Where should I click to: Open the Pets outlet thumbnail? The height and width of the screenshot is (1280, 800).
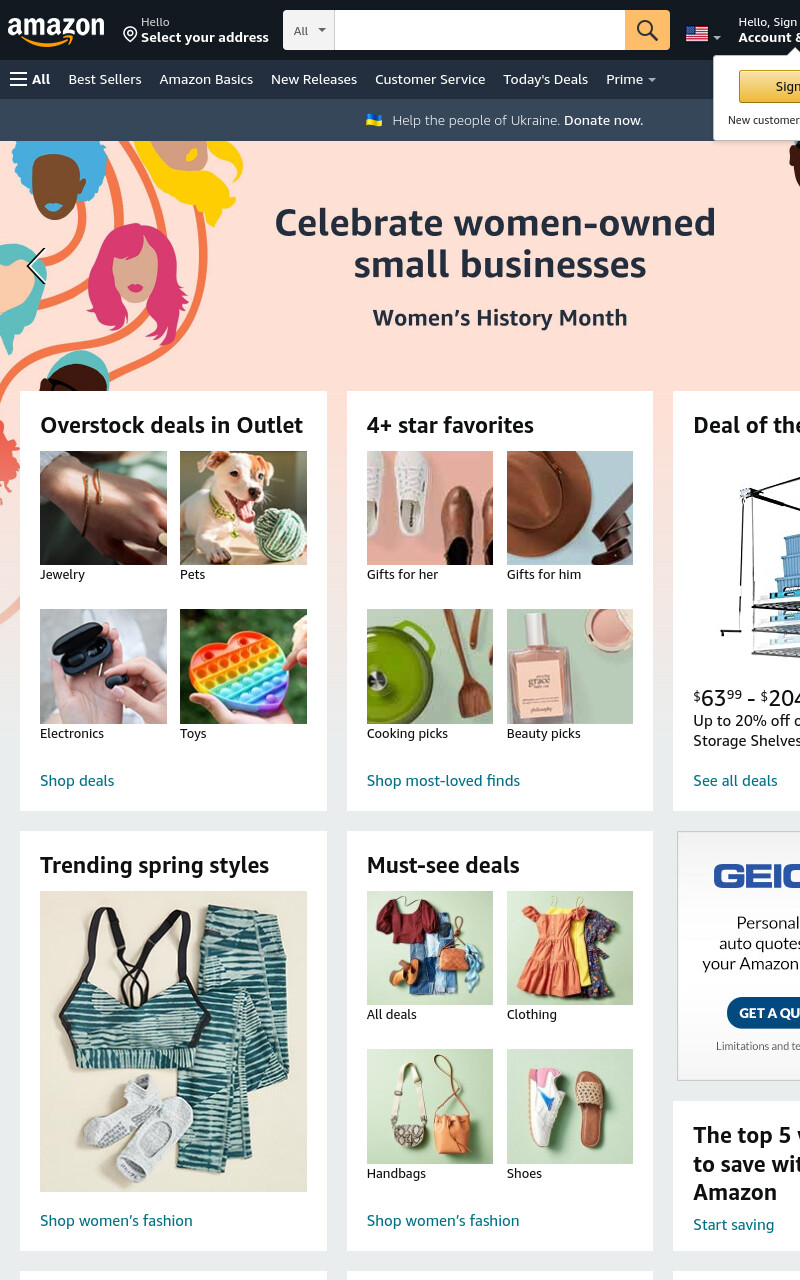coord(243,508)
